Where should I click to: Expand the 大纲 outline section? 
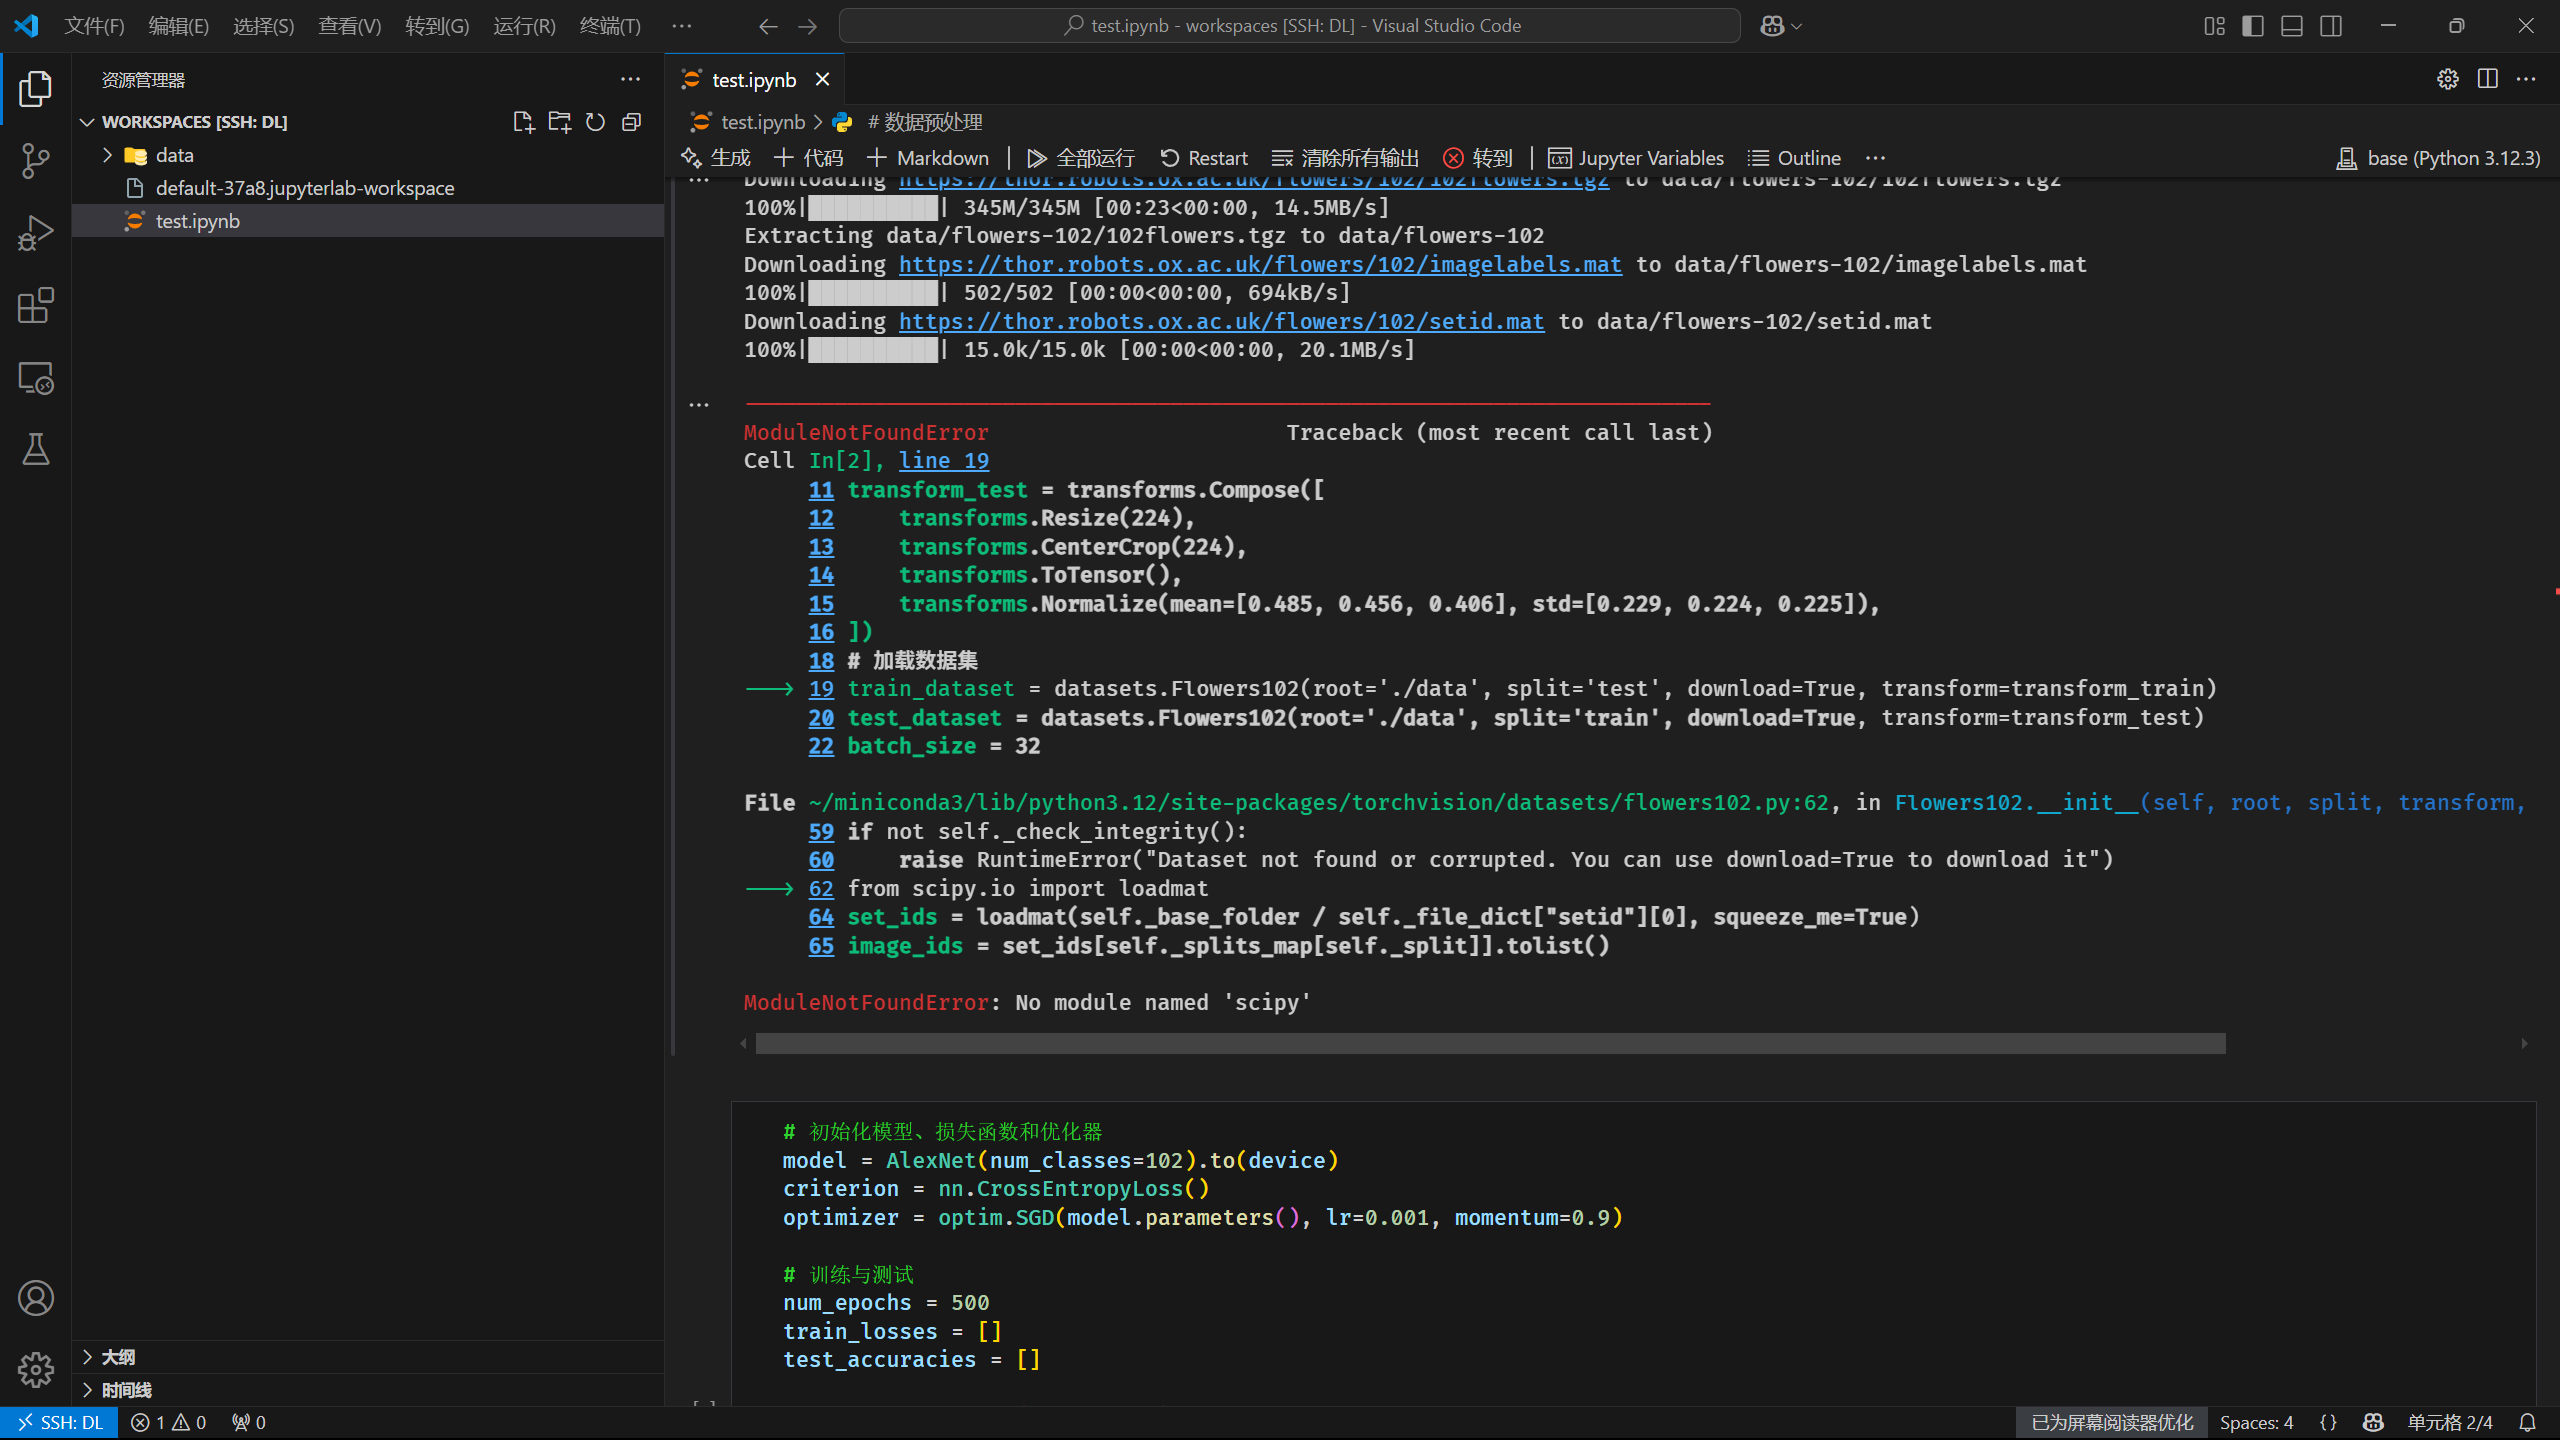click(x=118, y=1357)
